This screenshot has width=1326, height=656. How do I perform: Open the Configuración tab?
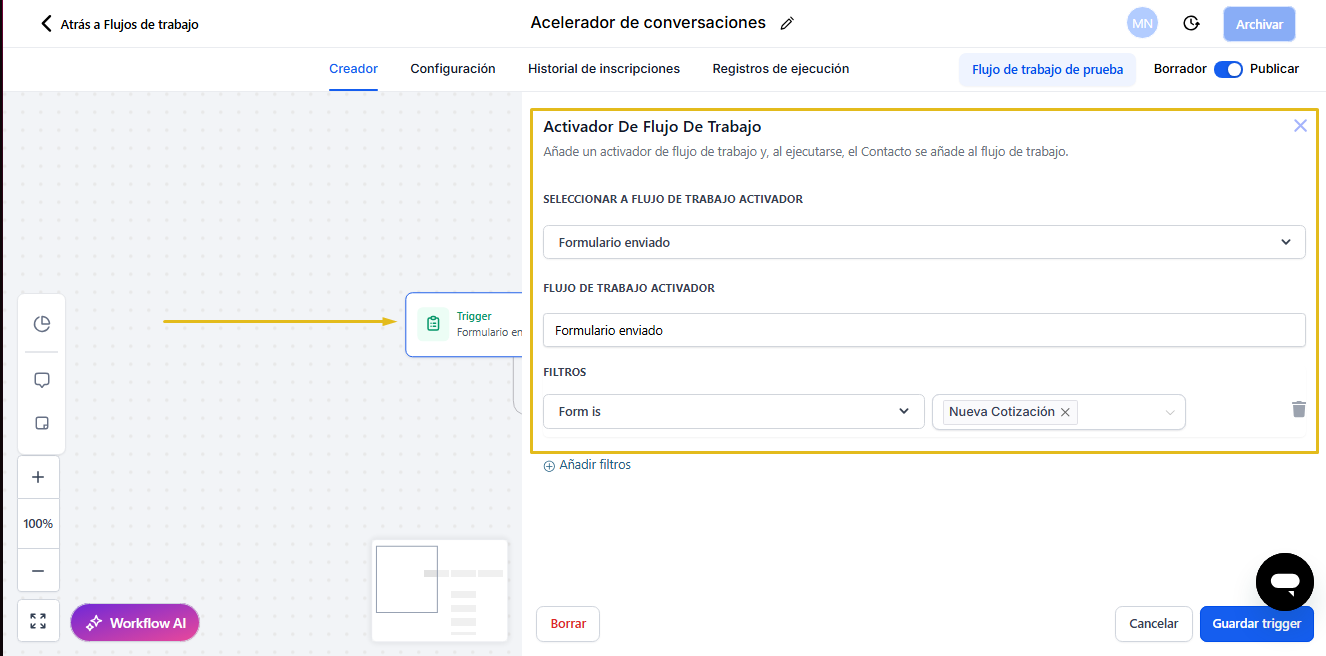point(453,69)
